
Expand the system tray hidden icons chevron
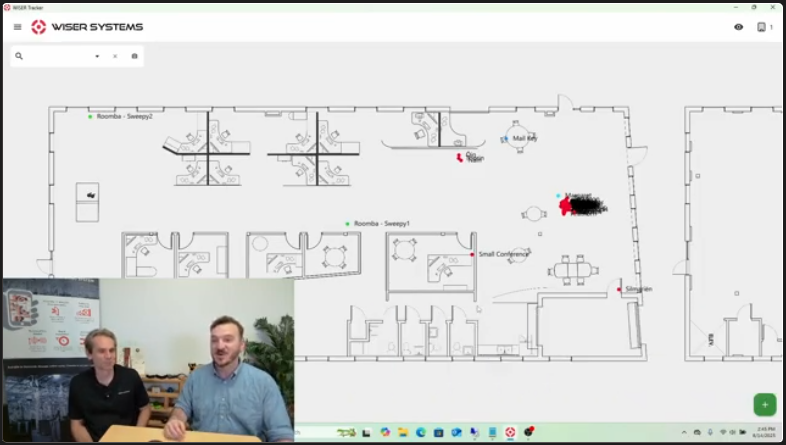tap(684, 432)
